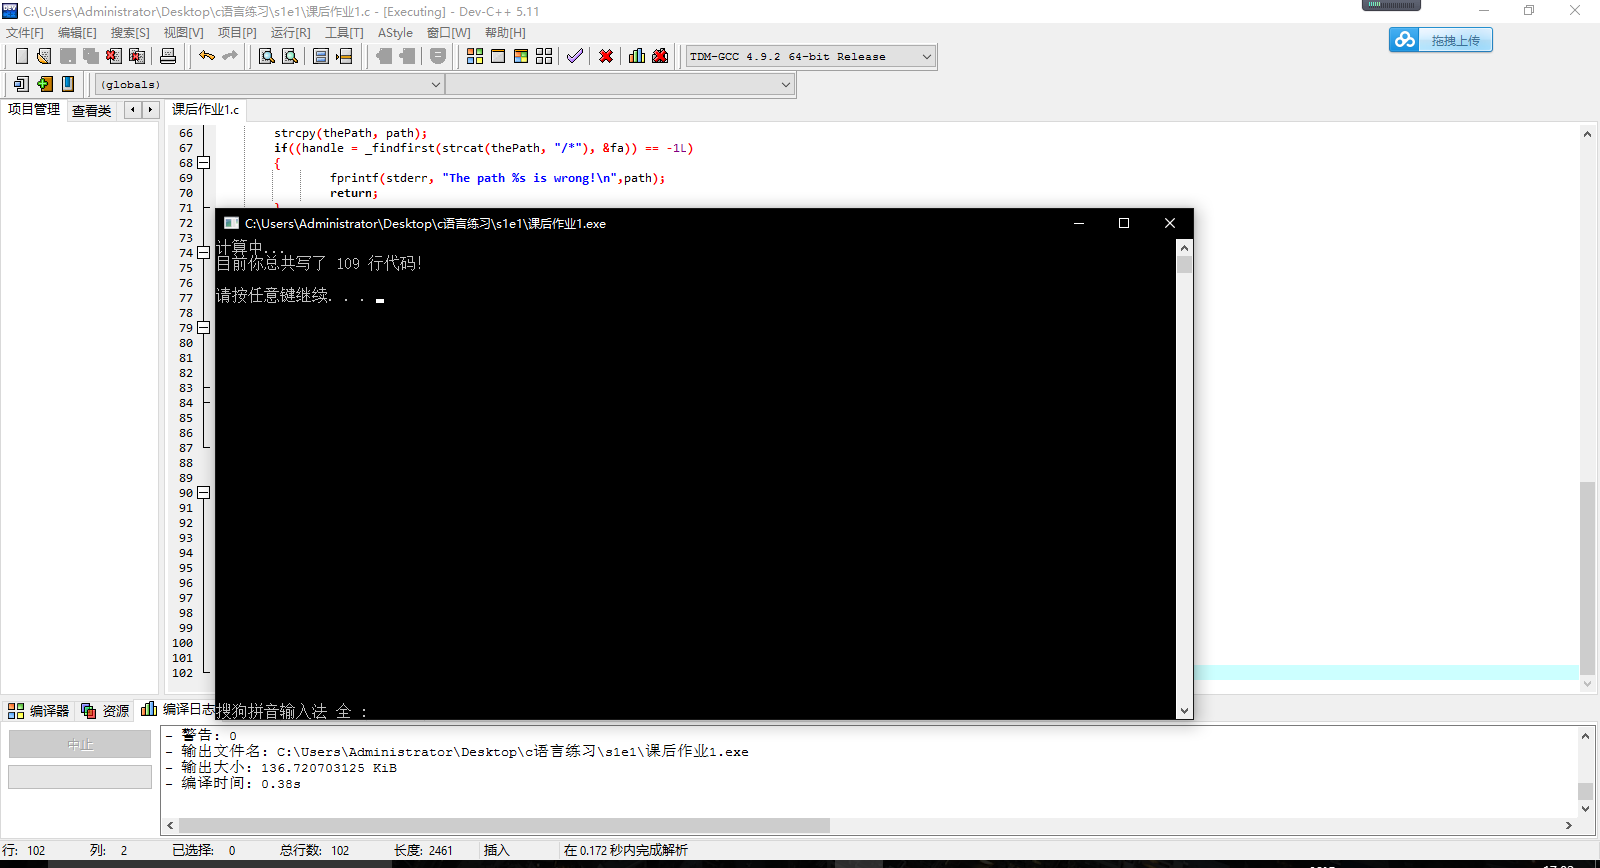Click the left arrow of the panel tabs

point(132,110)
